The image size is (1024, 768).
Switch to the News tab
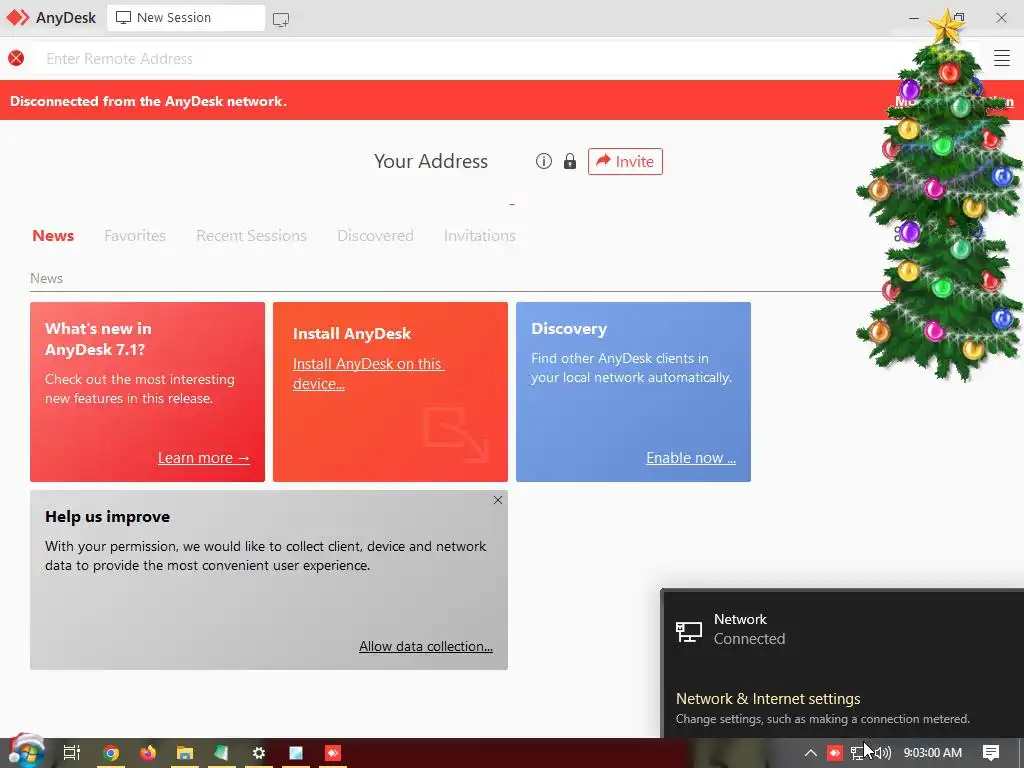tap(53, 236)
